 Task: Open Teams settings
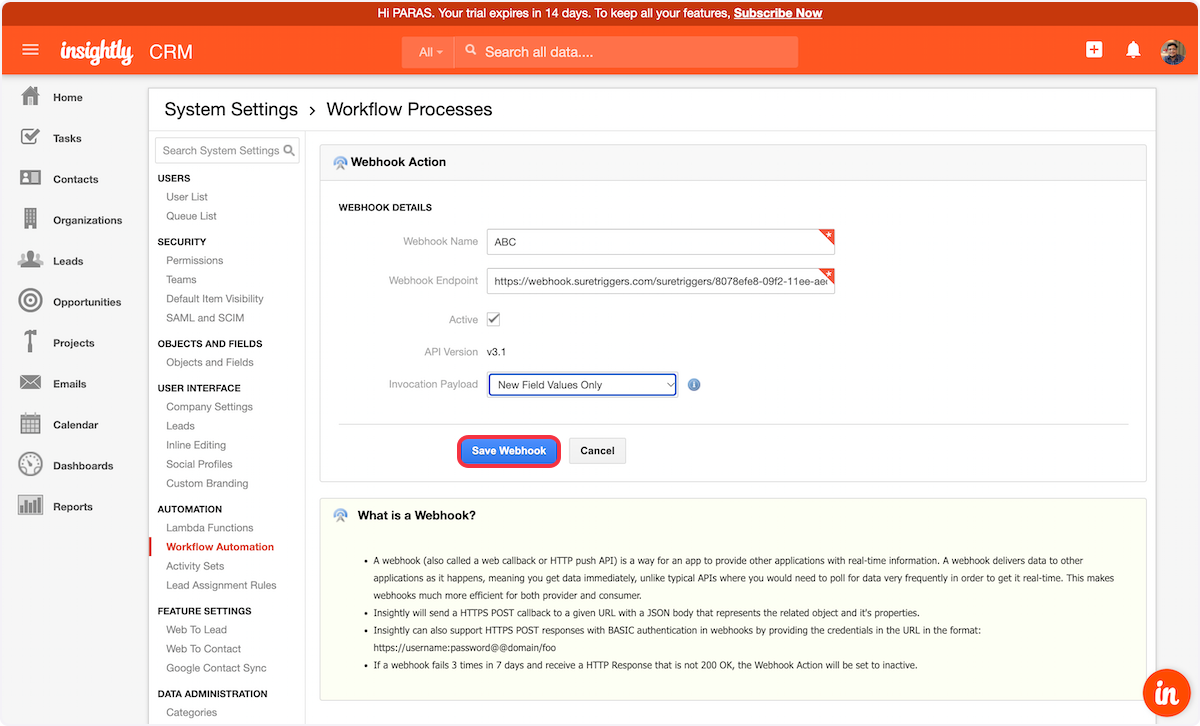(x=181, y=280)
